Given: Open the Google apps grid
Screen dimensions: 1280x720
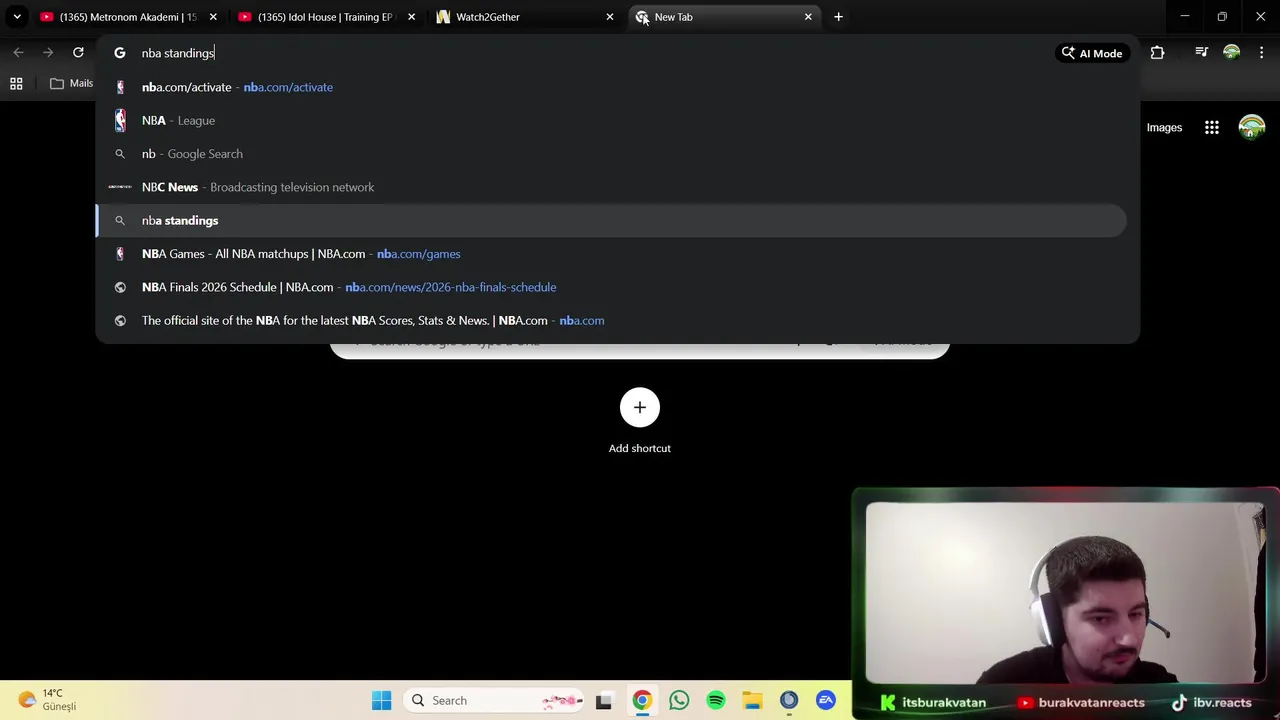Looking at the screenshot, I should tap(1212, 127).
